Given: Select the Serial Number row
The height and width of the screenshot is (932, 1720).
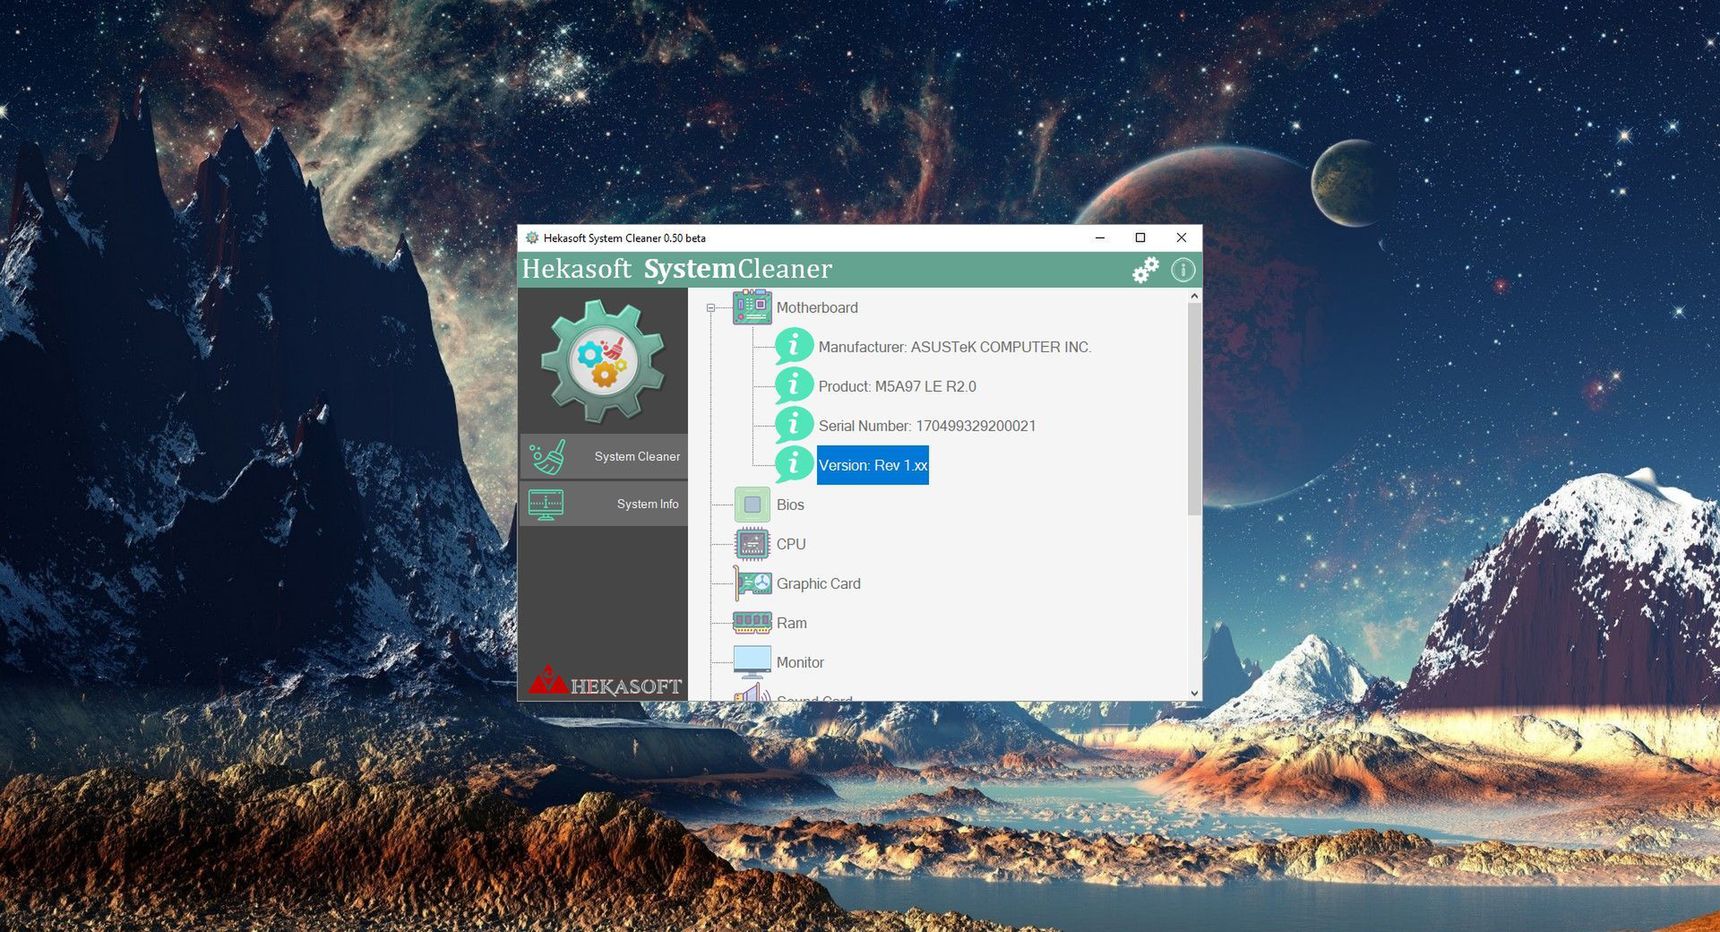Looking at the screenshot, I should click(x=927, y=426).
